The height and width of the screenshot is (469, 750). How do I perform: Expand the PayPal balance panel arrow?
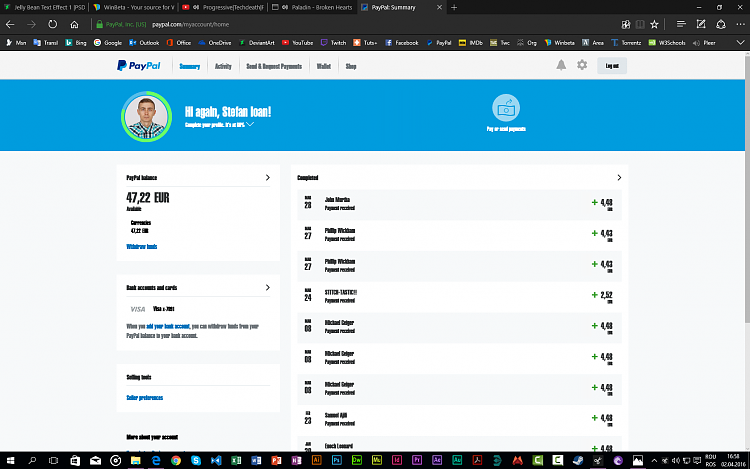268,177
